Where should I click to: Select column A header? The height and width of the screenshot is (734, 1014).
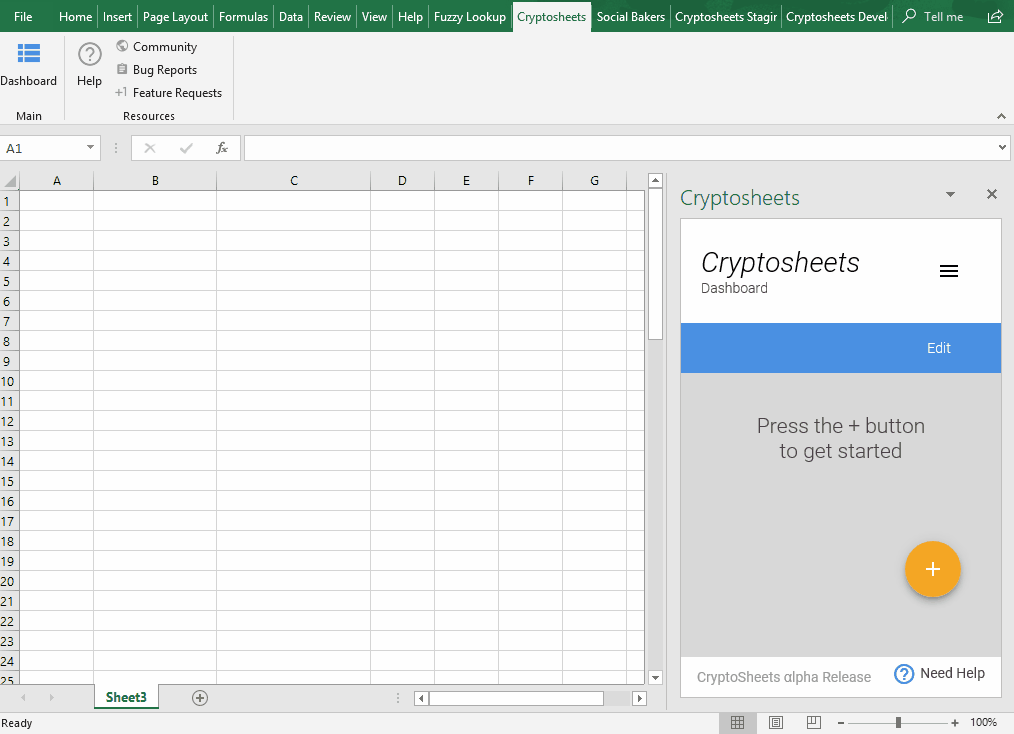[57, 180]
